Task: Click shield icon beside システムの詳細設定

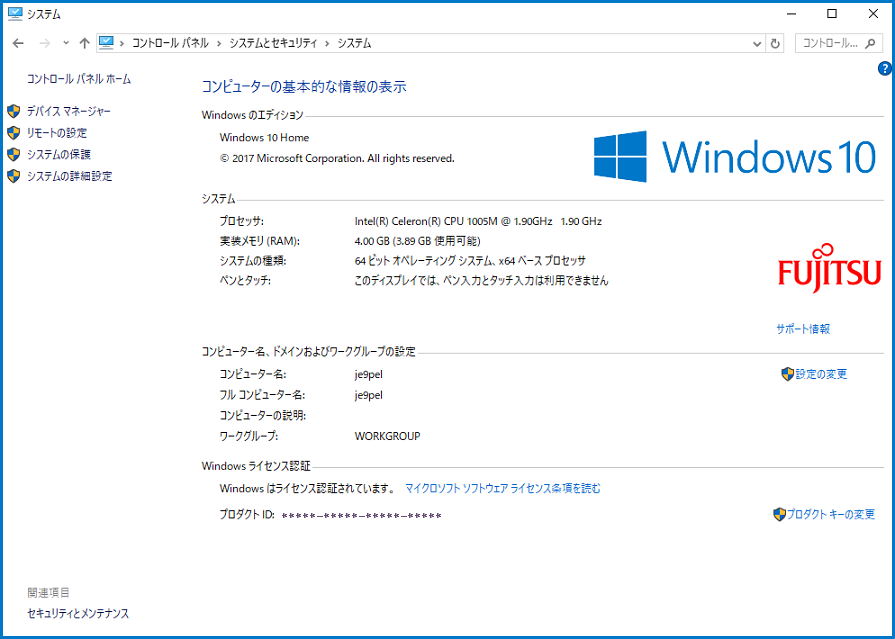Action: [14, 176]
